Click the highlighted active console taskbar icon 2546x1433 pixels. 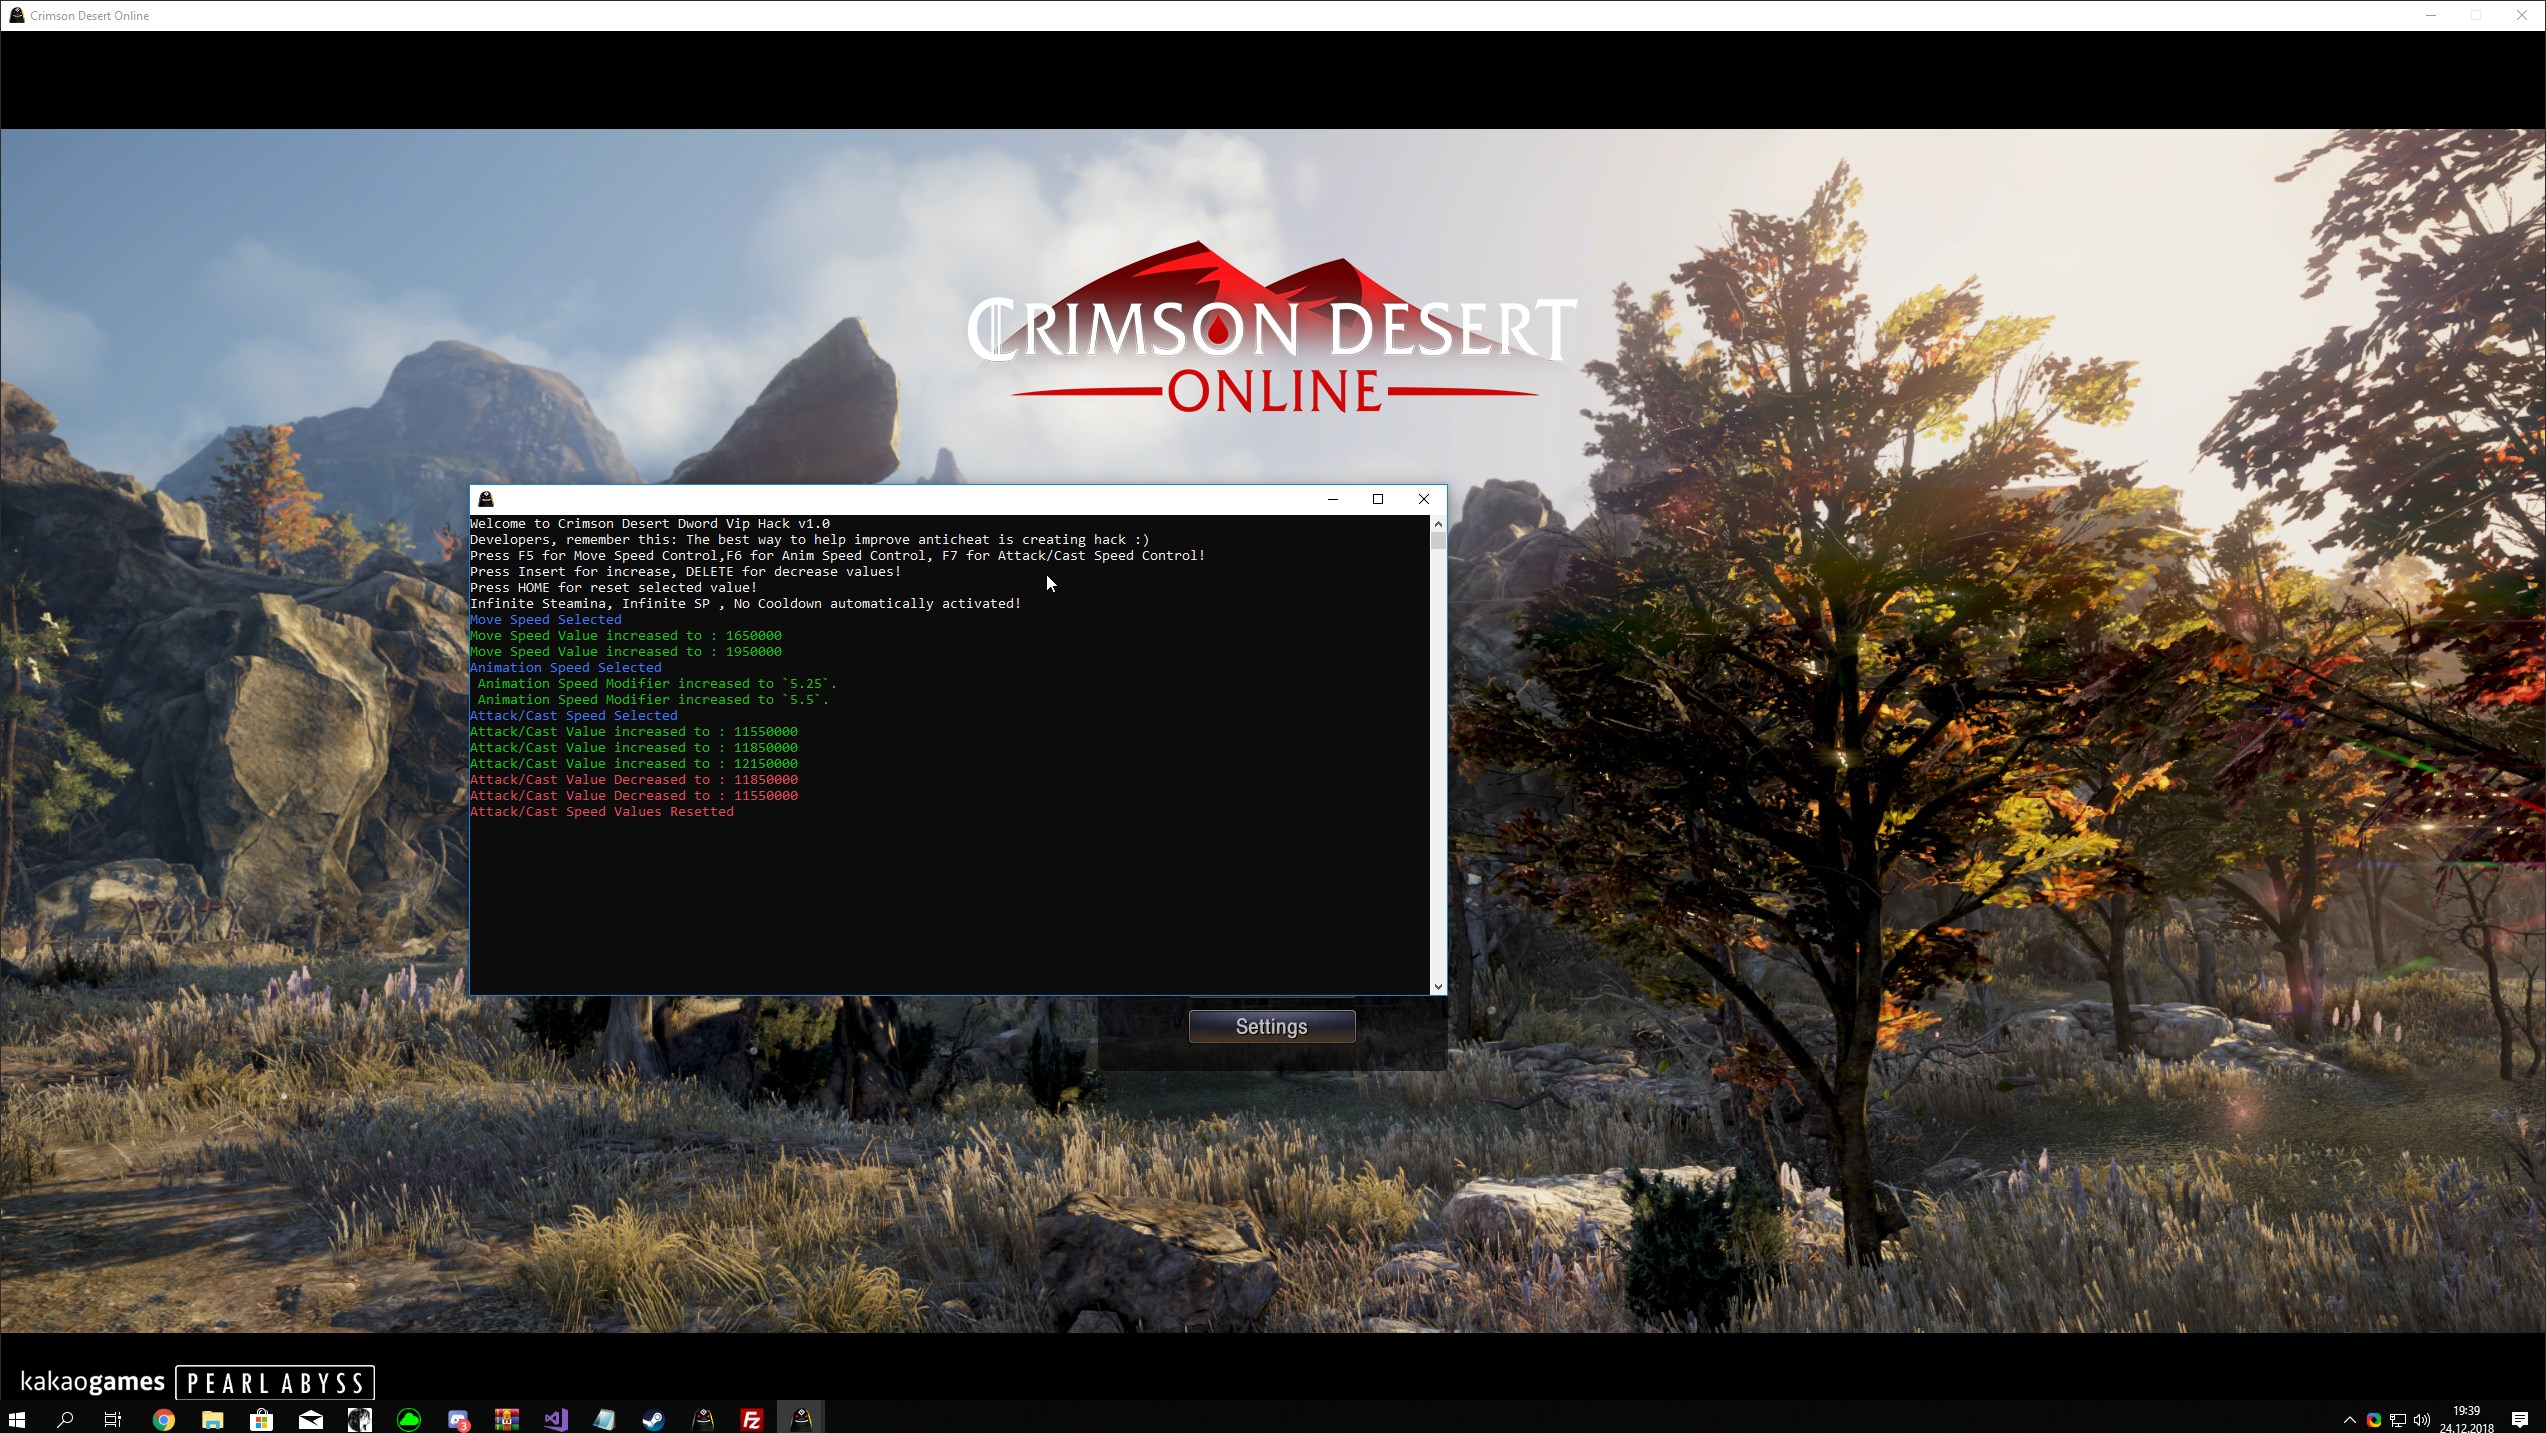pos(801,1418)
